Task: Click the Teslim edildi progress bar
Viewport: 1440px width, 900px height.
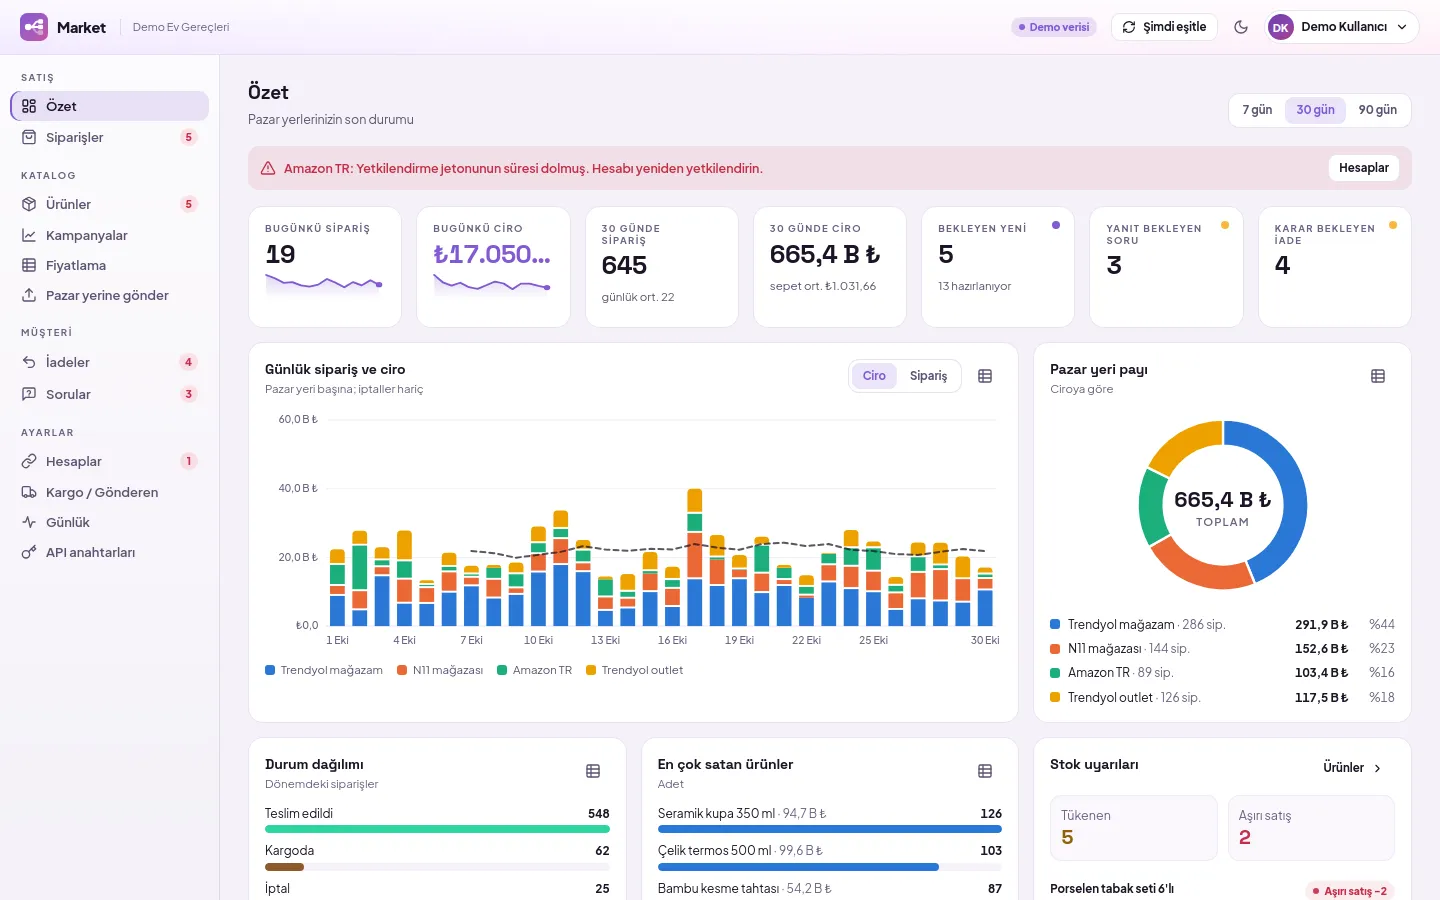Action: 437,829
